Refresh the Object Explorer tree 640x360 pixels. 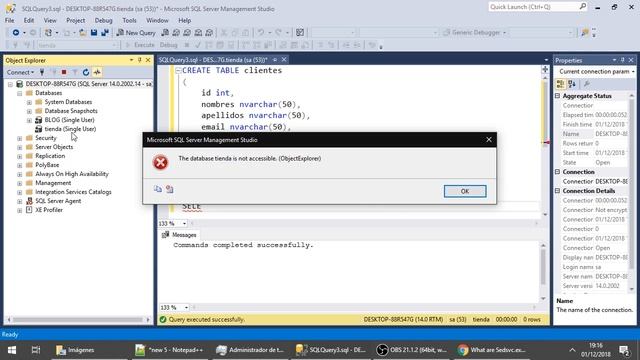86,72
